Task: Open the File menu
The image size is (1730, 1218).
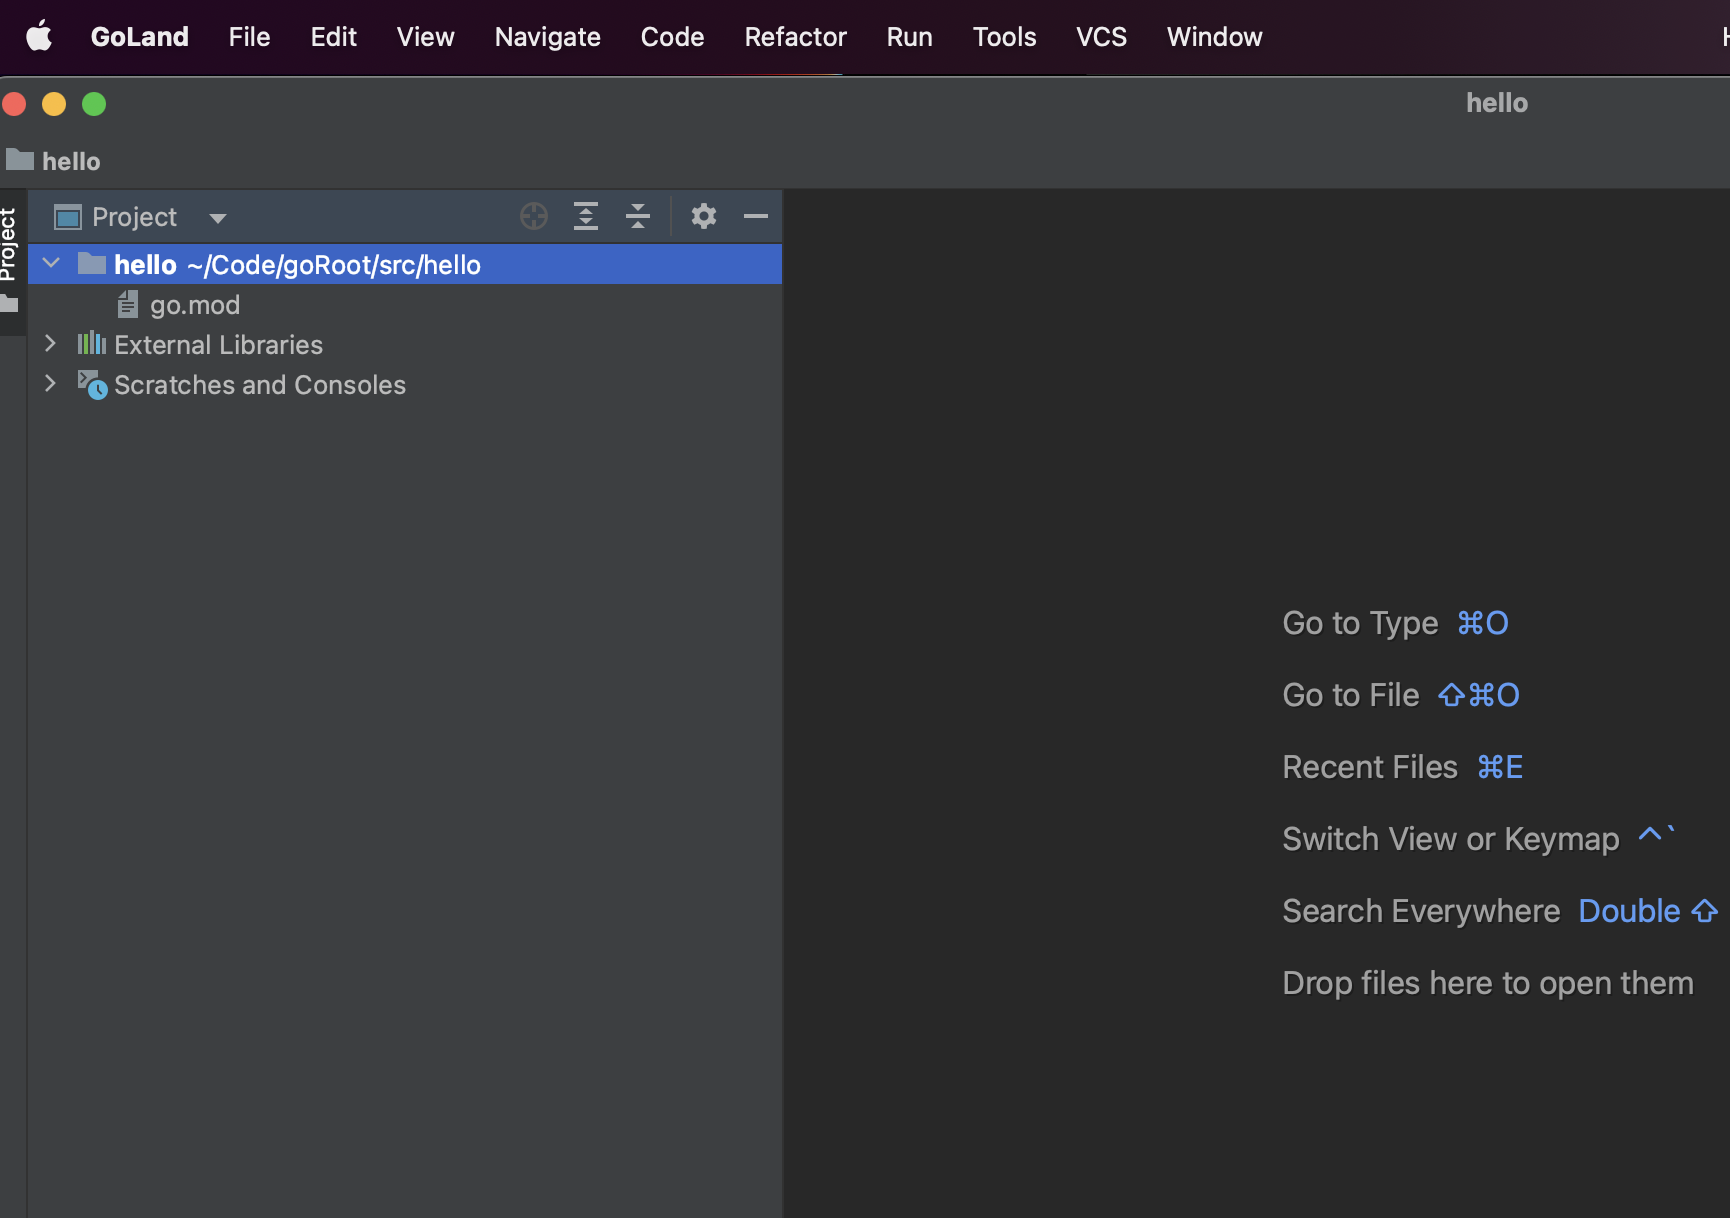Action: pyautogui.click(x=249, y=37)
